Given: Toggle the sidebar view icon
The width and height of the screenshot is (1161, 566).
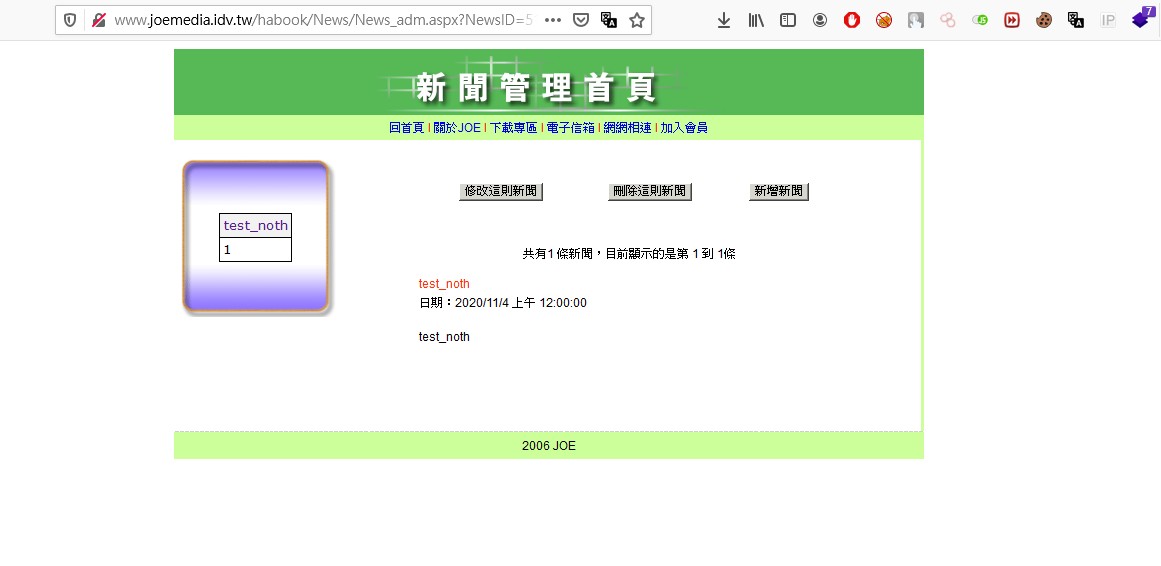Looking at the screenshot, I should point(788,21).
